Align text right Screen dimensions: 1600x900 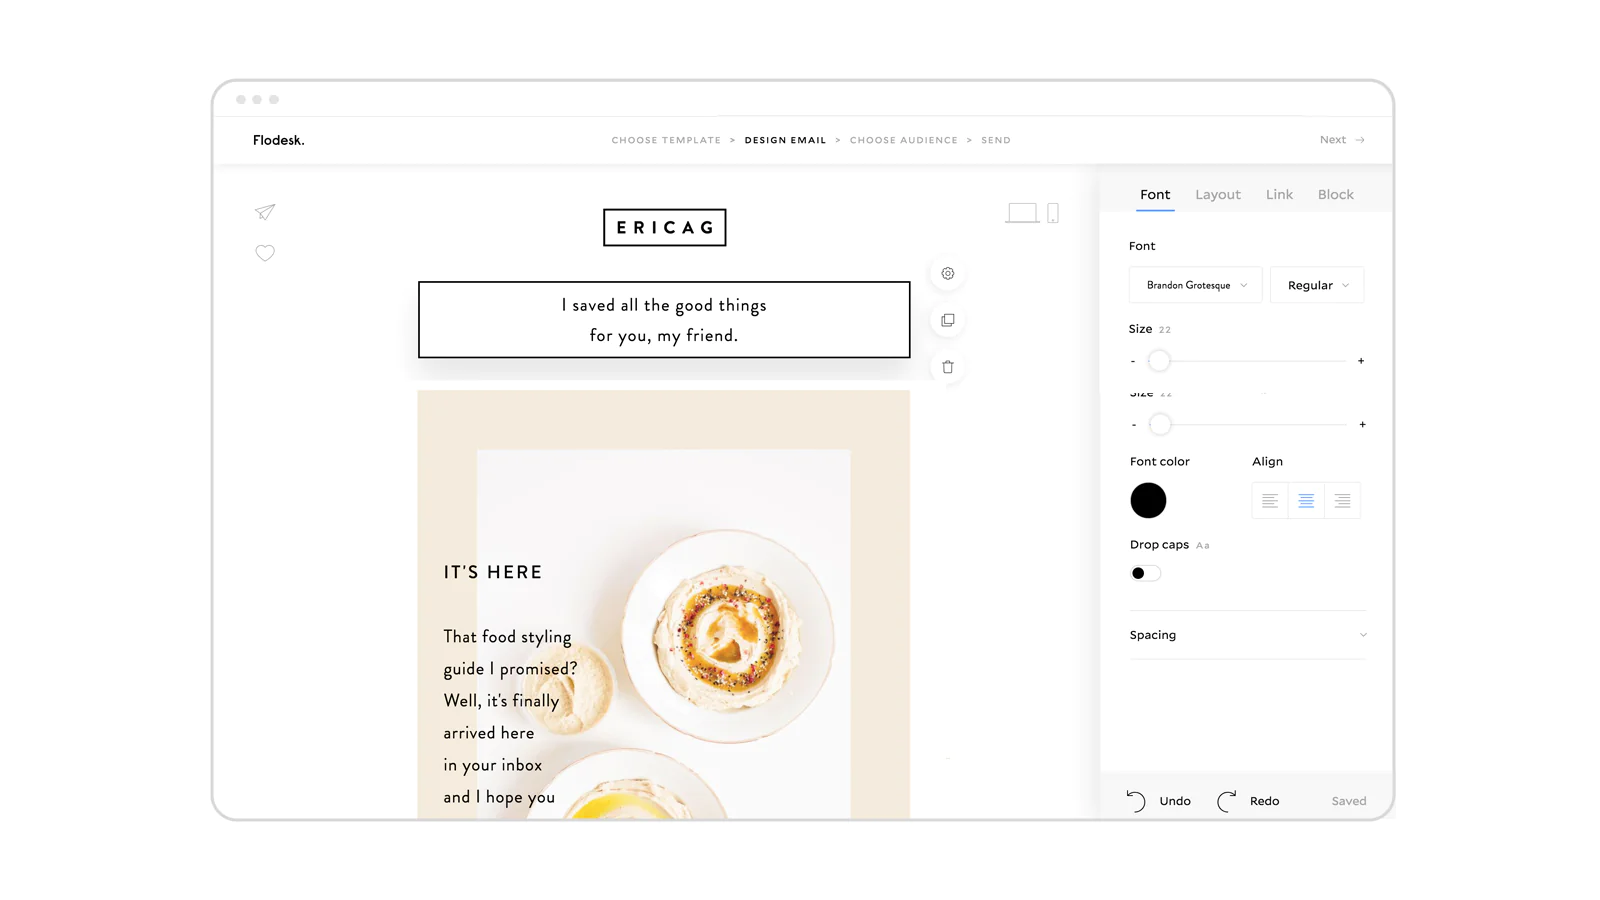1342,500
